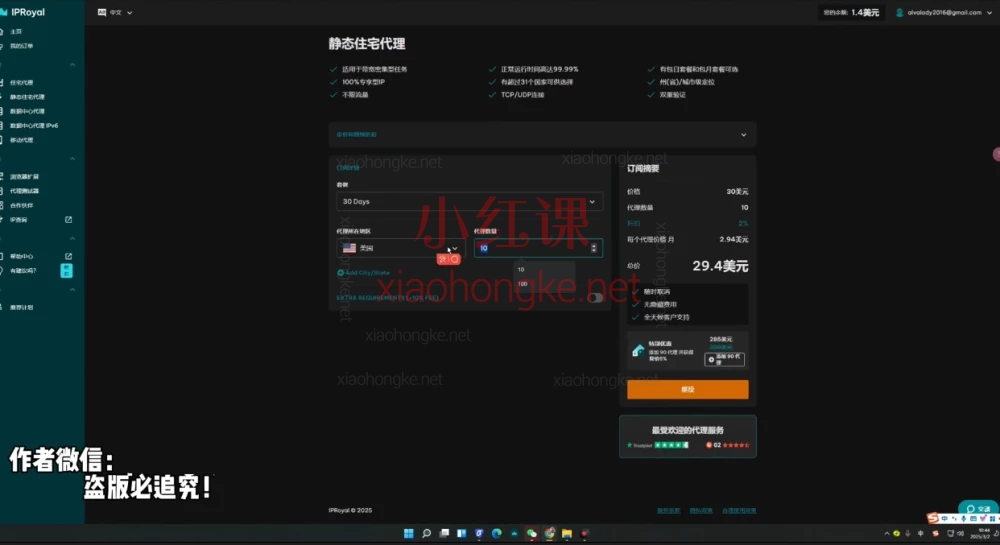Open 移动代理 in the sidebar
Image resolution: width=1000 pixels, height=545 pixels.
pos(21,140)
